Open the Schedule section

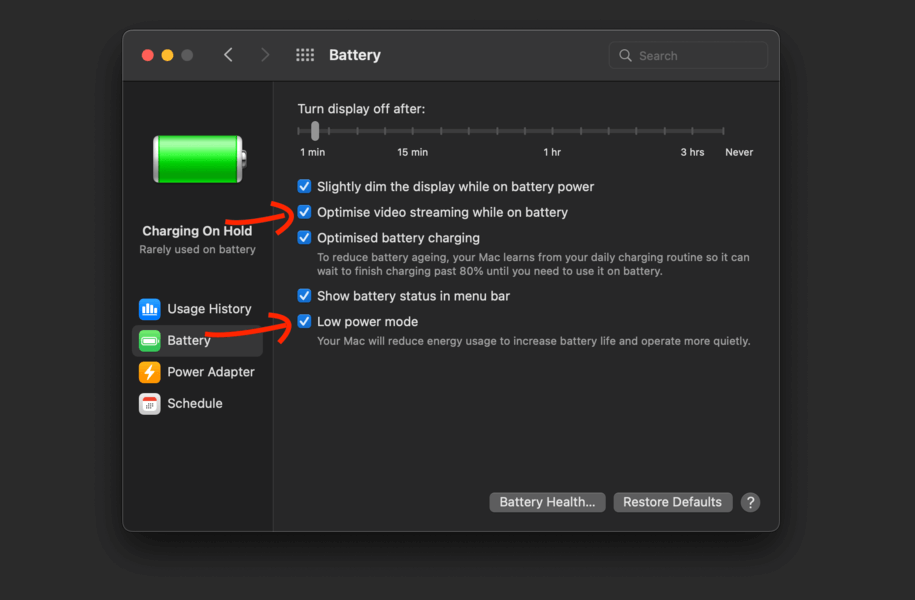[197, 403]
